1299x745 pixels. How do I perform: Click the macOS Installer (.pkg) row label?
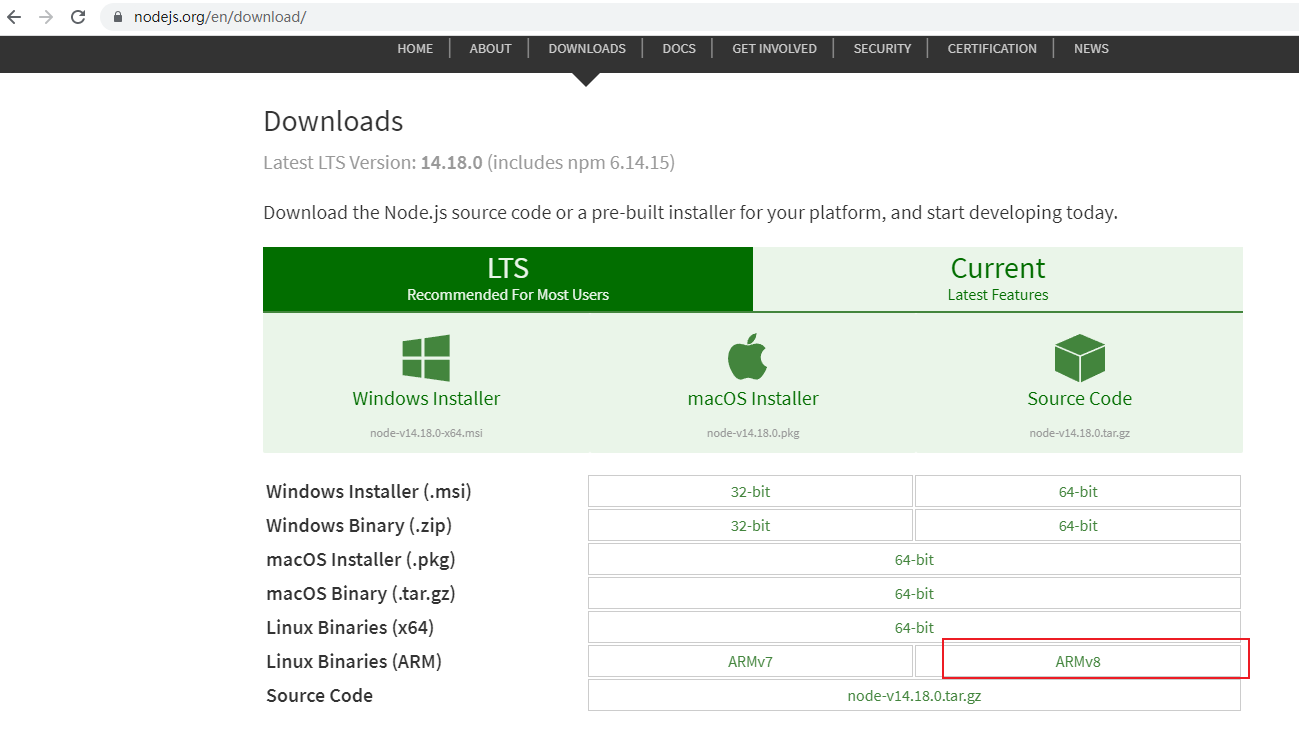tap(361, 559)
